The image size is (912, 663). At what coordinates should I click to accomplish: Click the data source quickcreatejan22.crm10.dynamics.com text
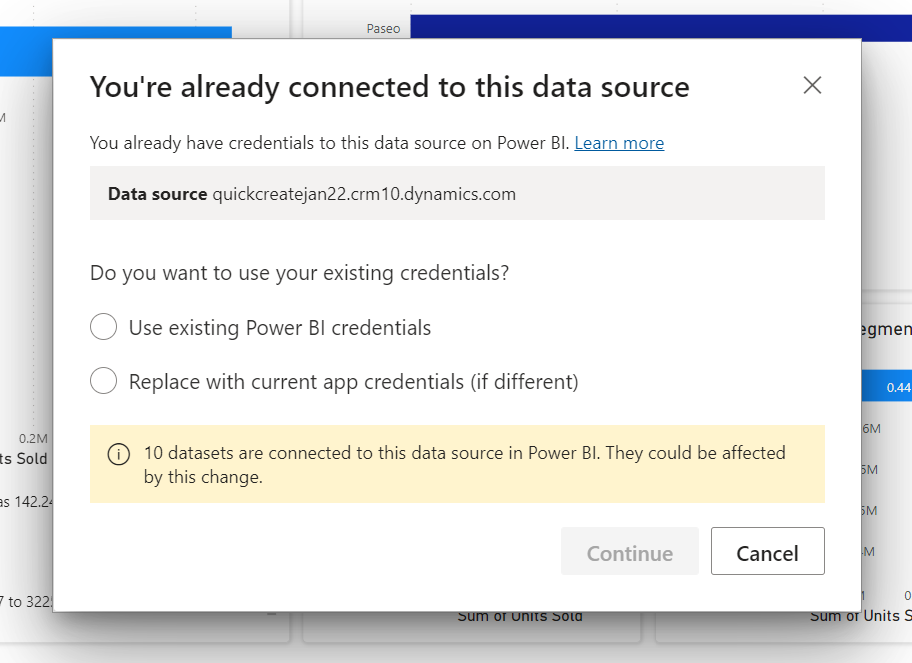(363, 193)
